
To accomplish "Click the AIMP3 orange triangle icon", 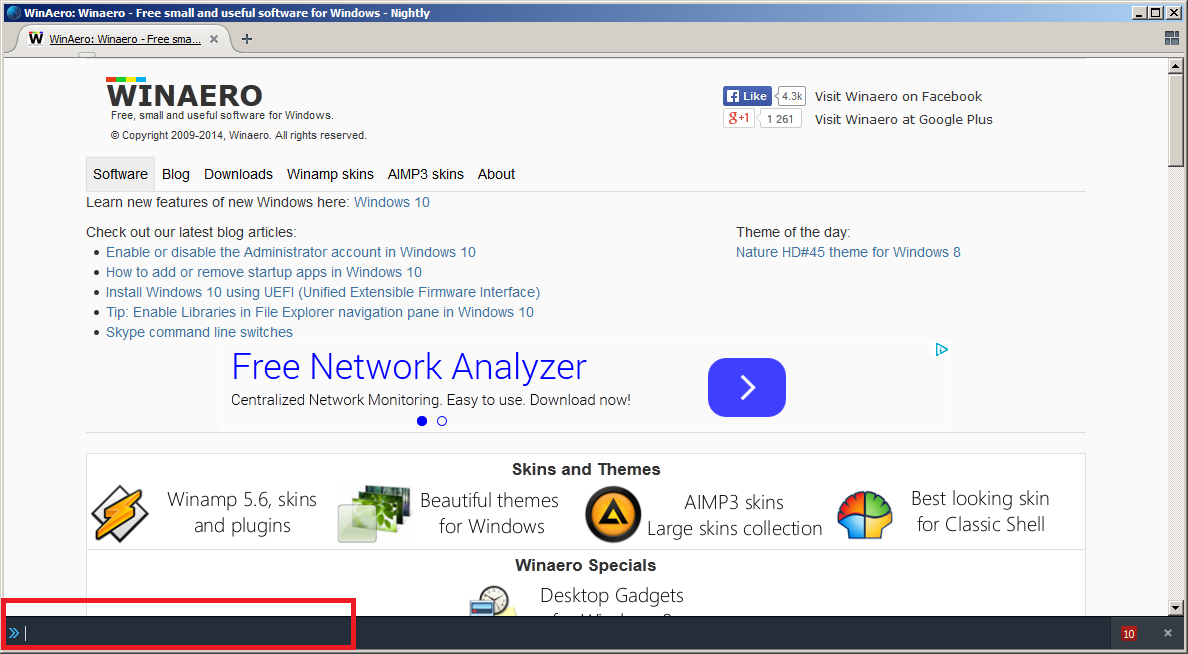I will click(x=613, y=514).
